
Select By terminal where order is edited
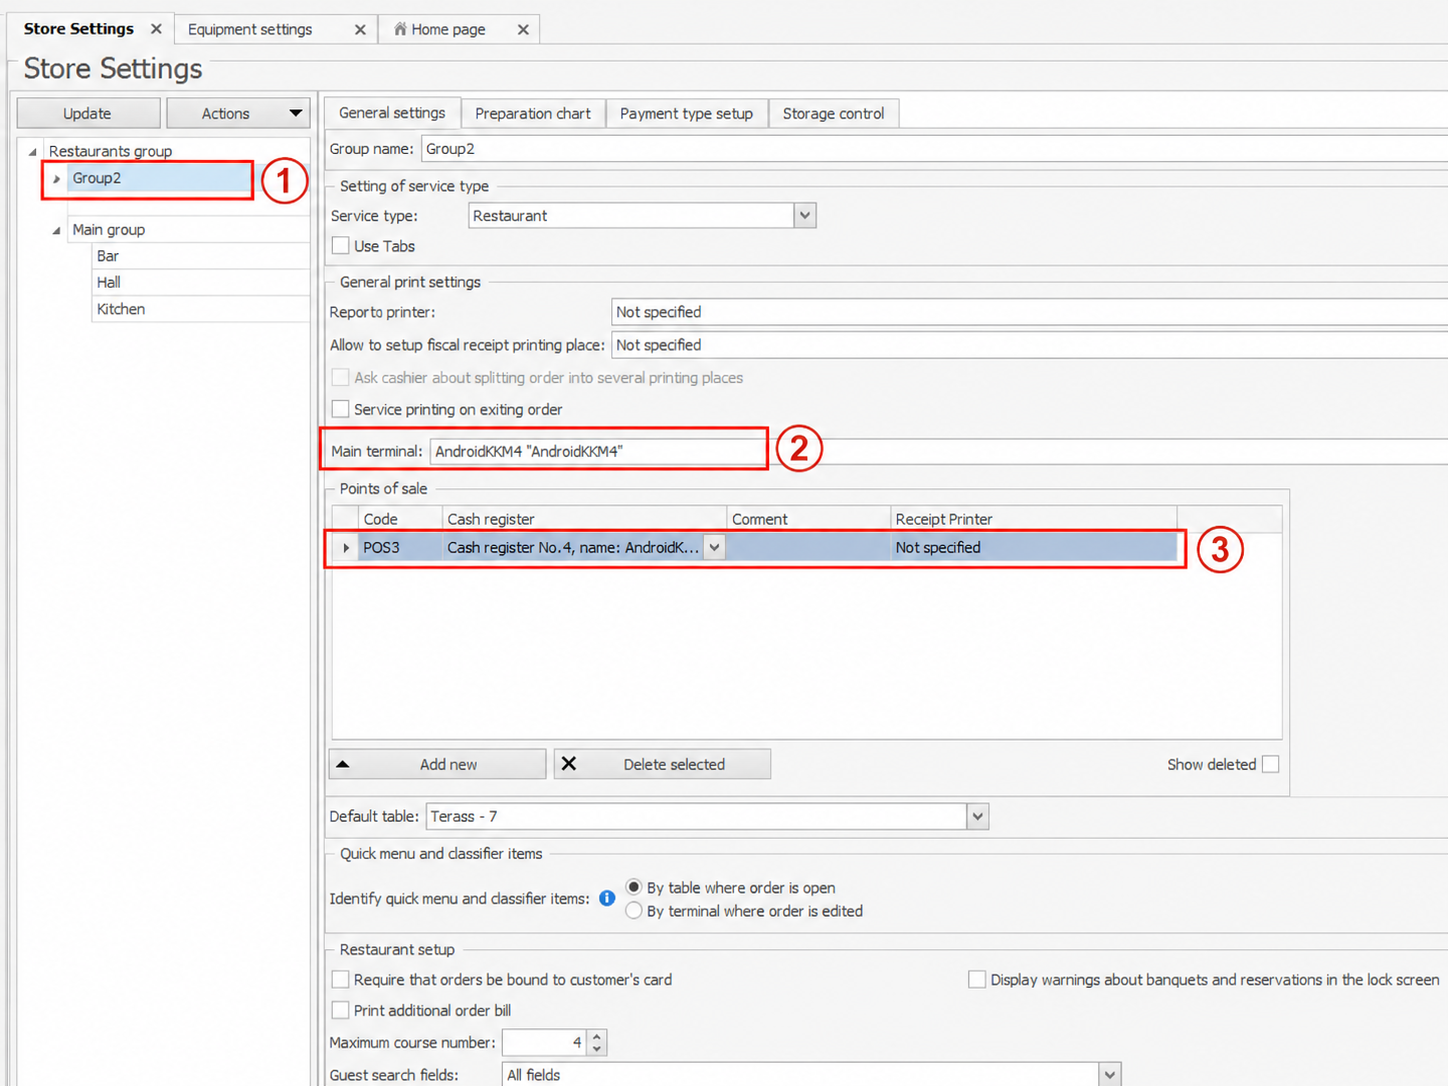[634, 911]
